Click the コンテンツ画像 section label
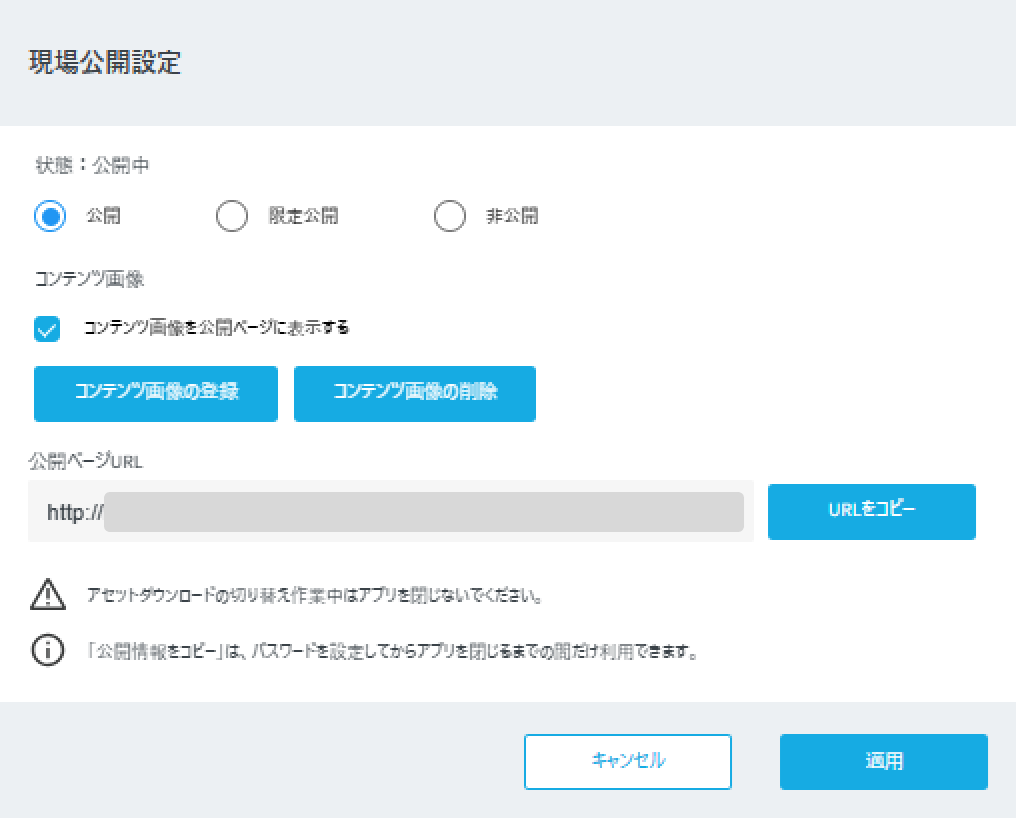Image resolution: width=1016 pixels, height=818 pixels. tap(89, 279)
